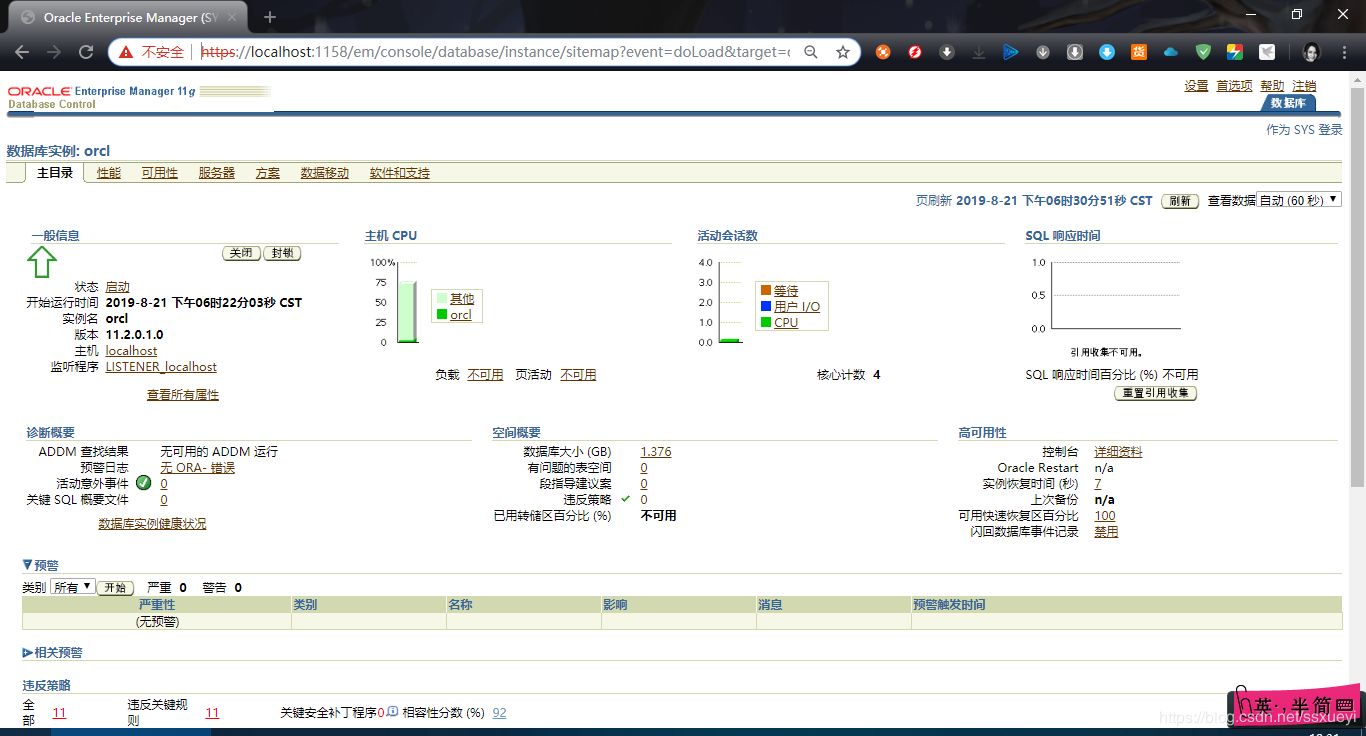Expand the 相关预警 section
1366x736 pixels.
pos(28,653)
